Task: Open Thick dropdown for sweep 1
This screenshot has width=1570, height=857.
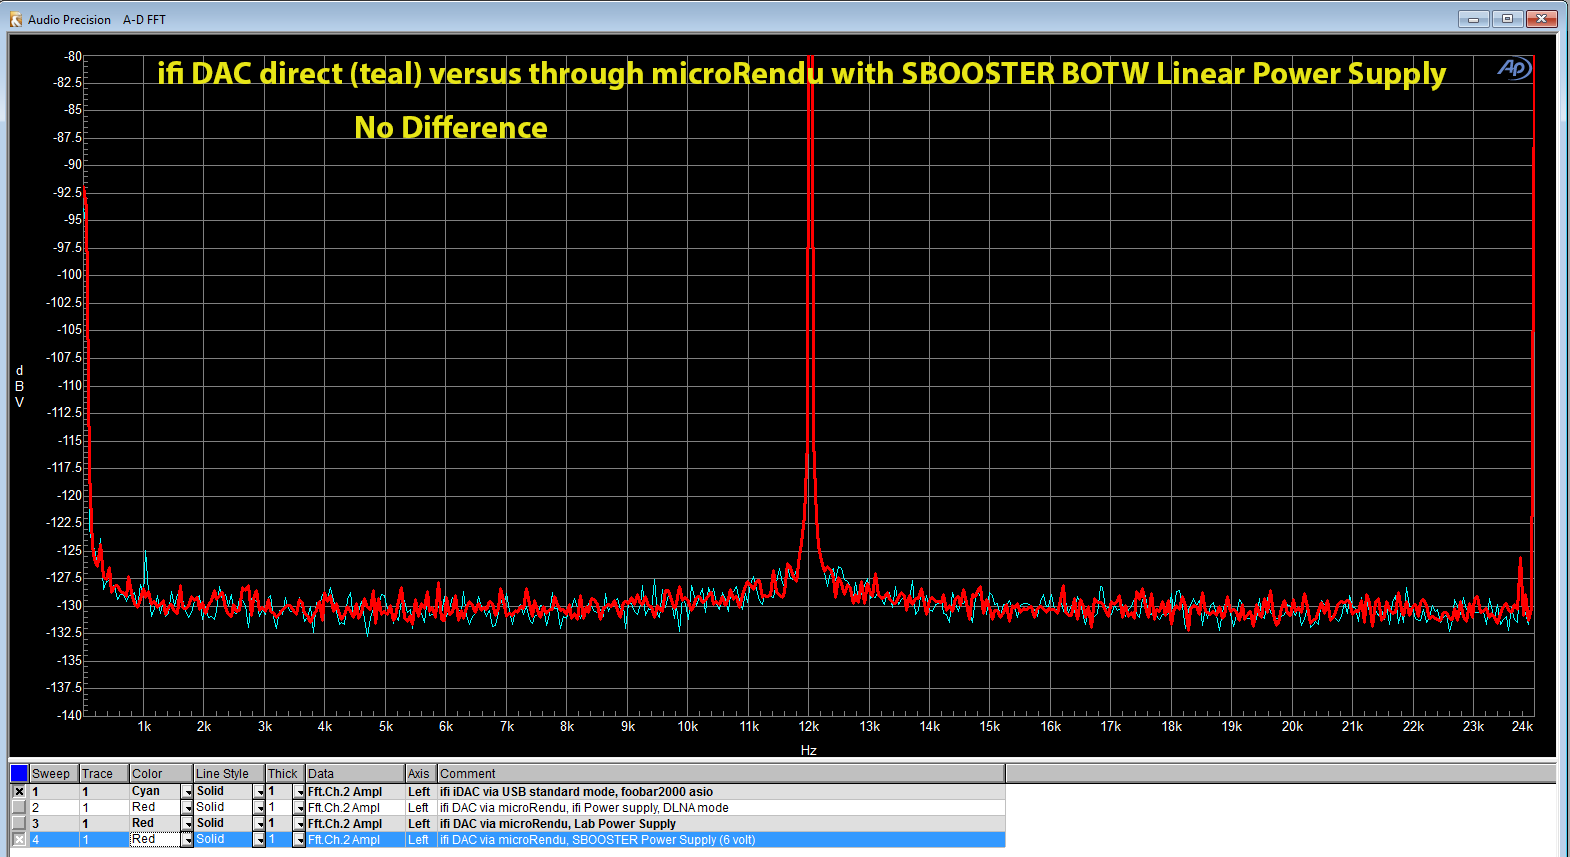Action: coord(299,792)
